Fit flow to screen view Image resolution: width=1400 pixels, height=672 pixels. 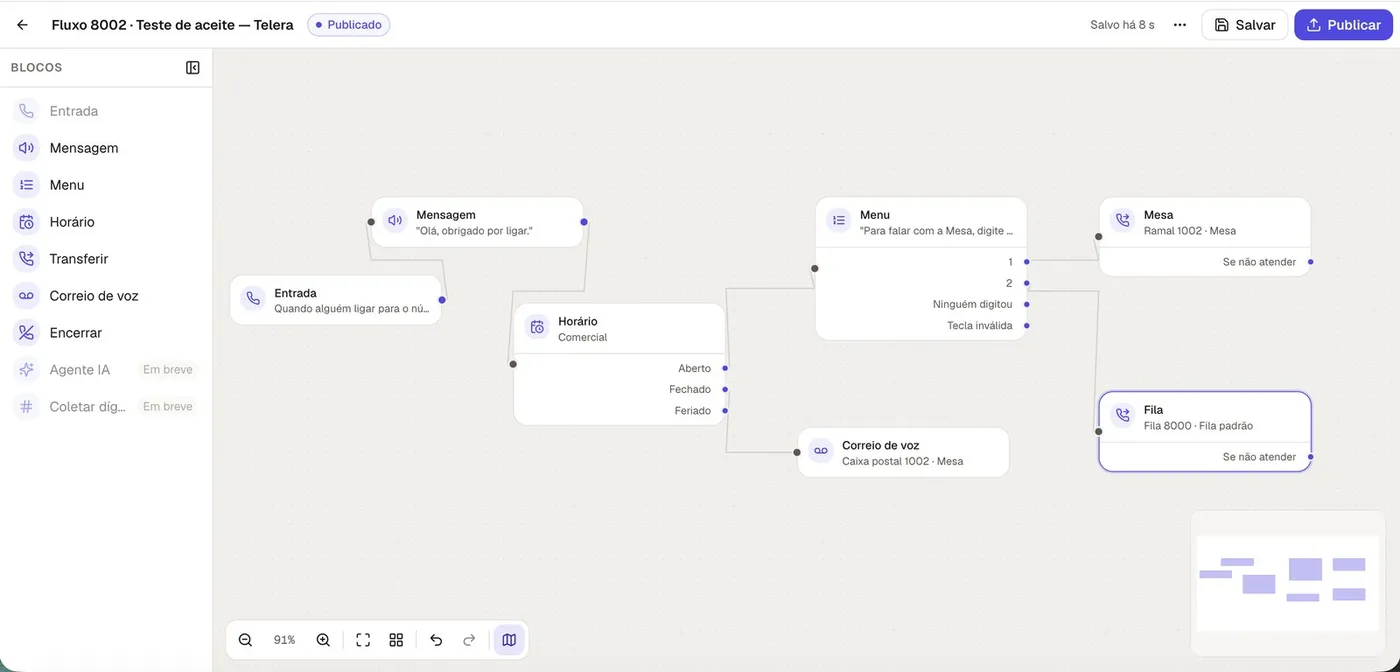click(363, 640)
